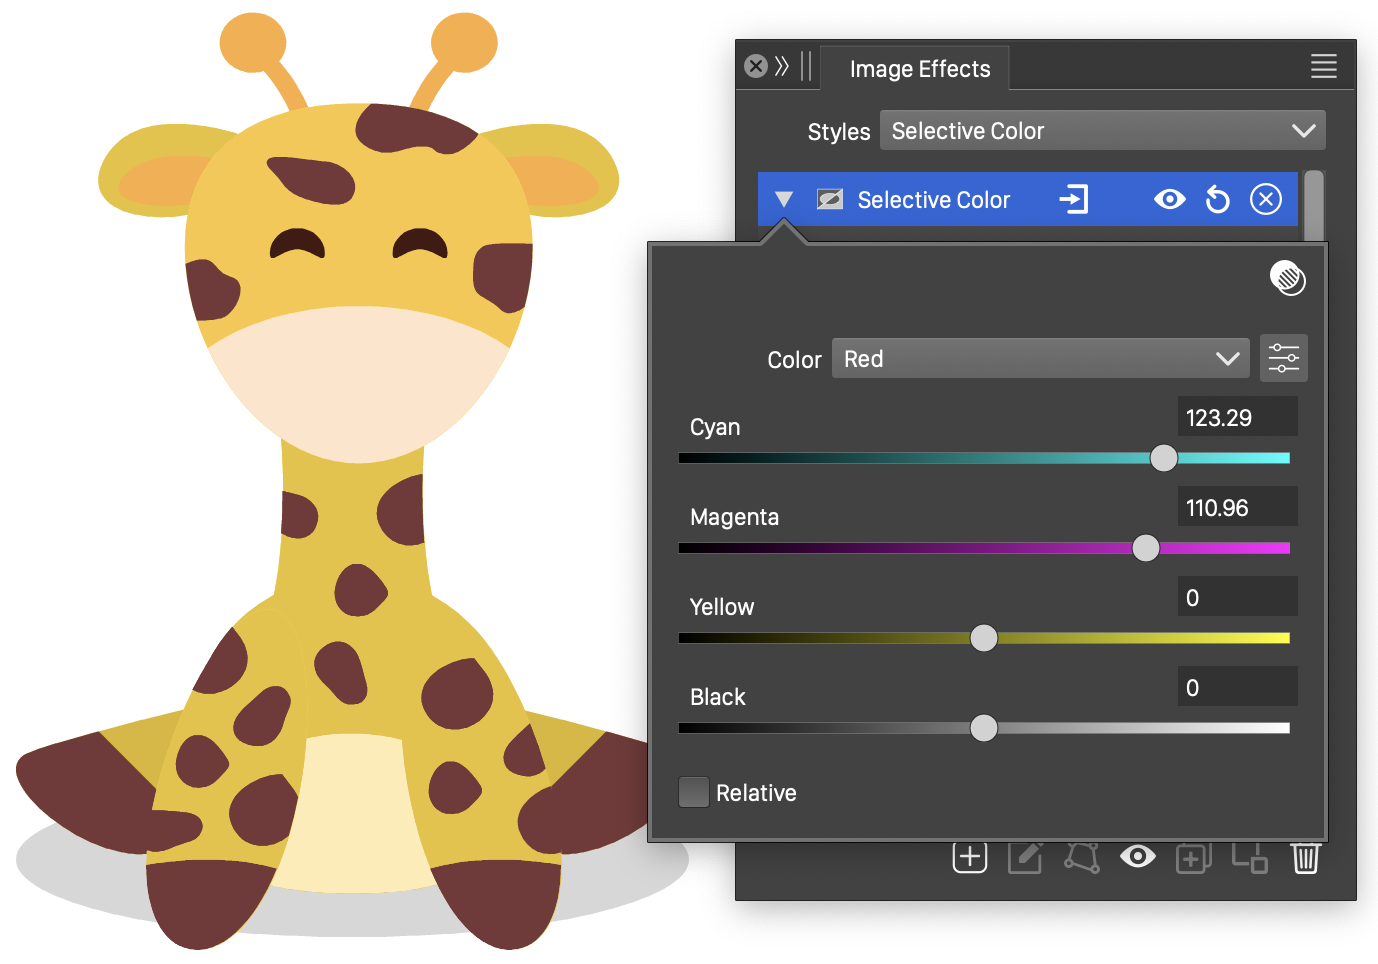Click the striped circle icon in the popup corner
1378x964 pixels.
(x=1287, y=278)
